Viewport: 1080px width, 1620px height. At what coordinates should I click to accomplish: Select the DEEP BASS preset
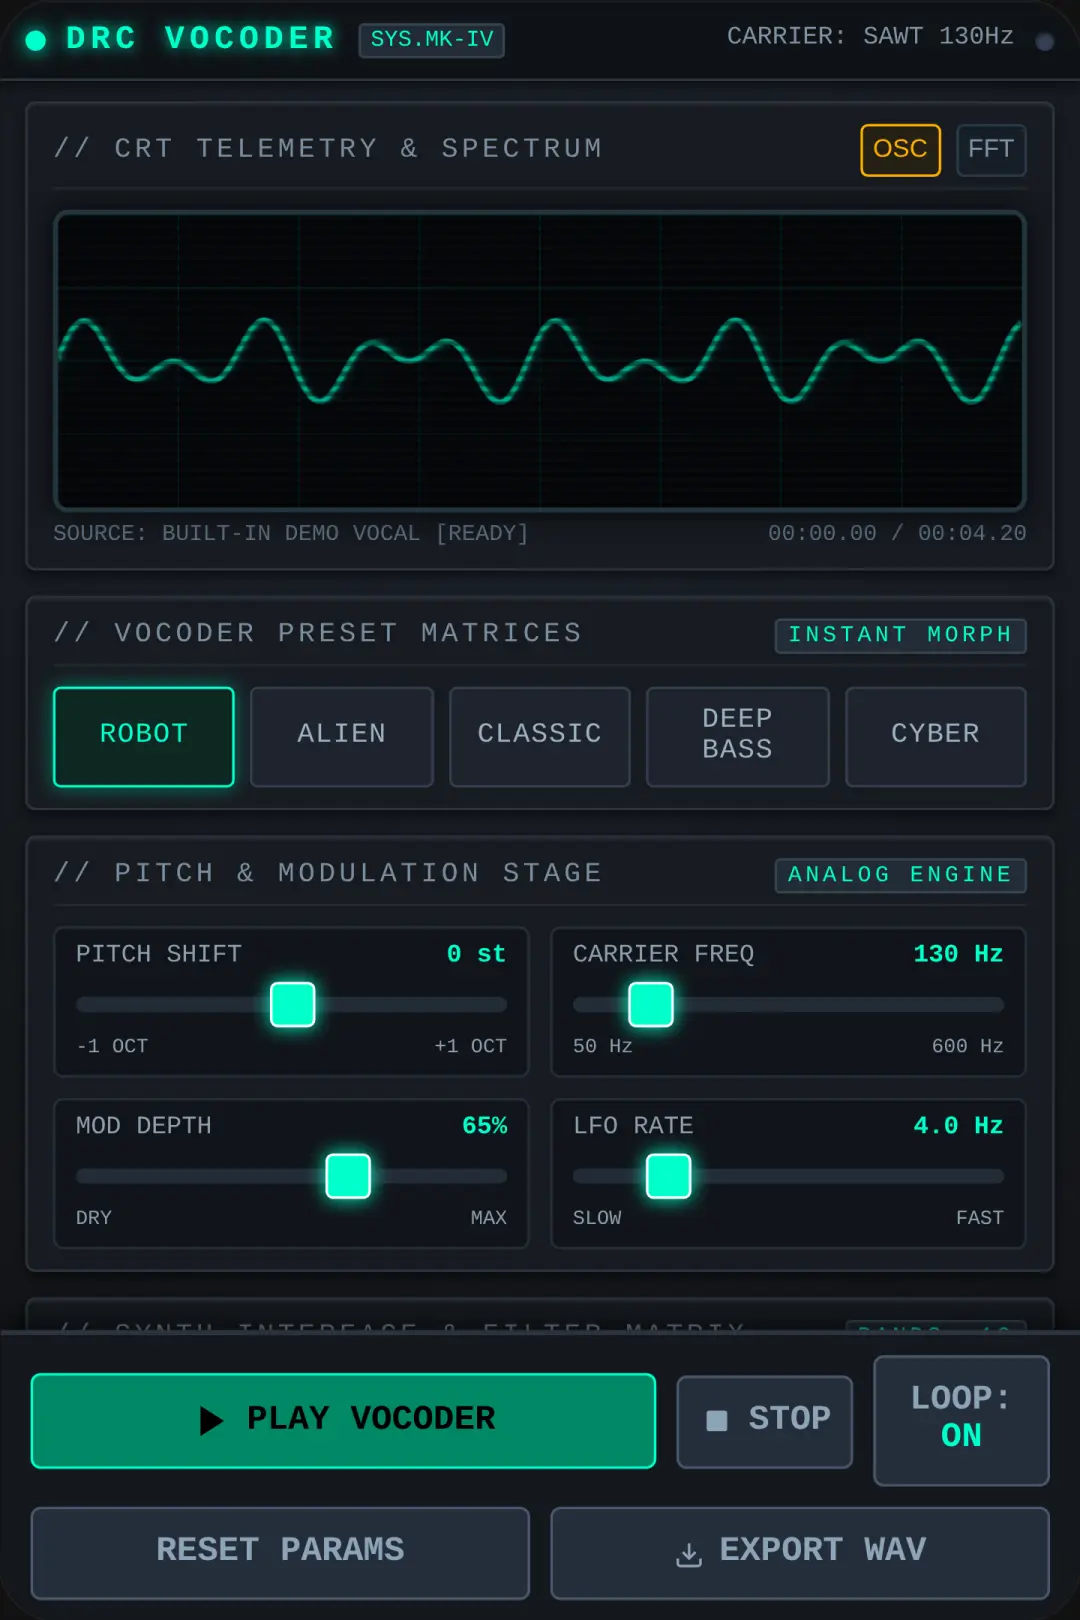(738, 736)
